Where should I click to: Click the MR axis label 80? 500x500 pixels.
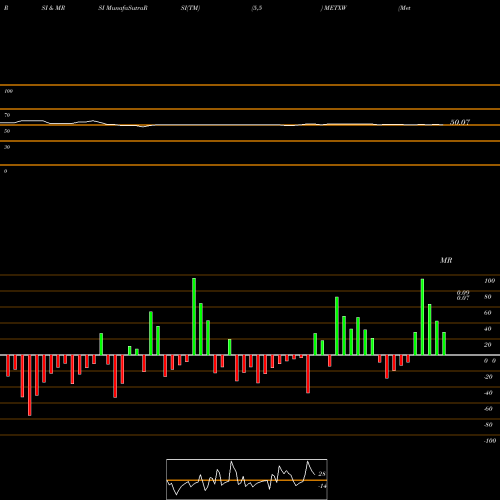488,297
